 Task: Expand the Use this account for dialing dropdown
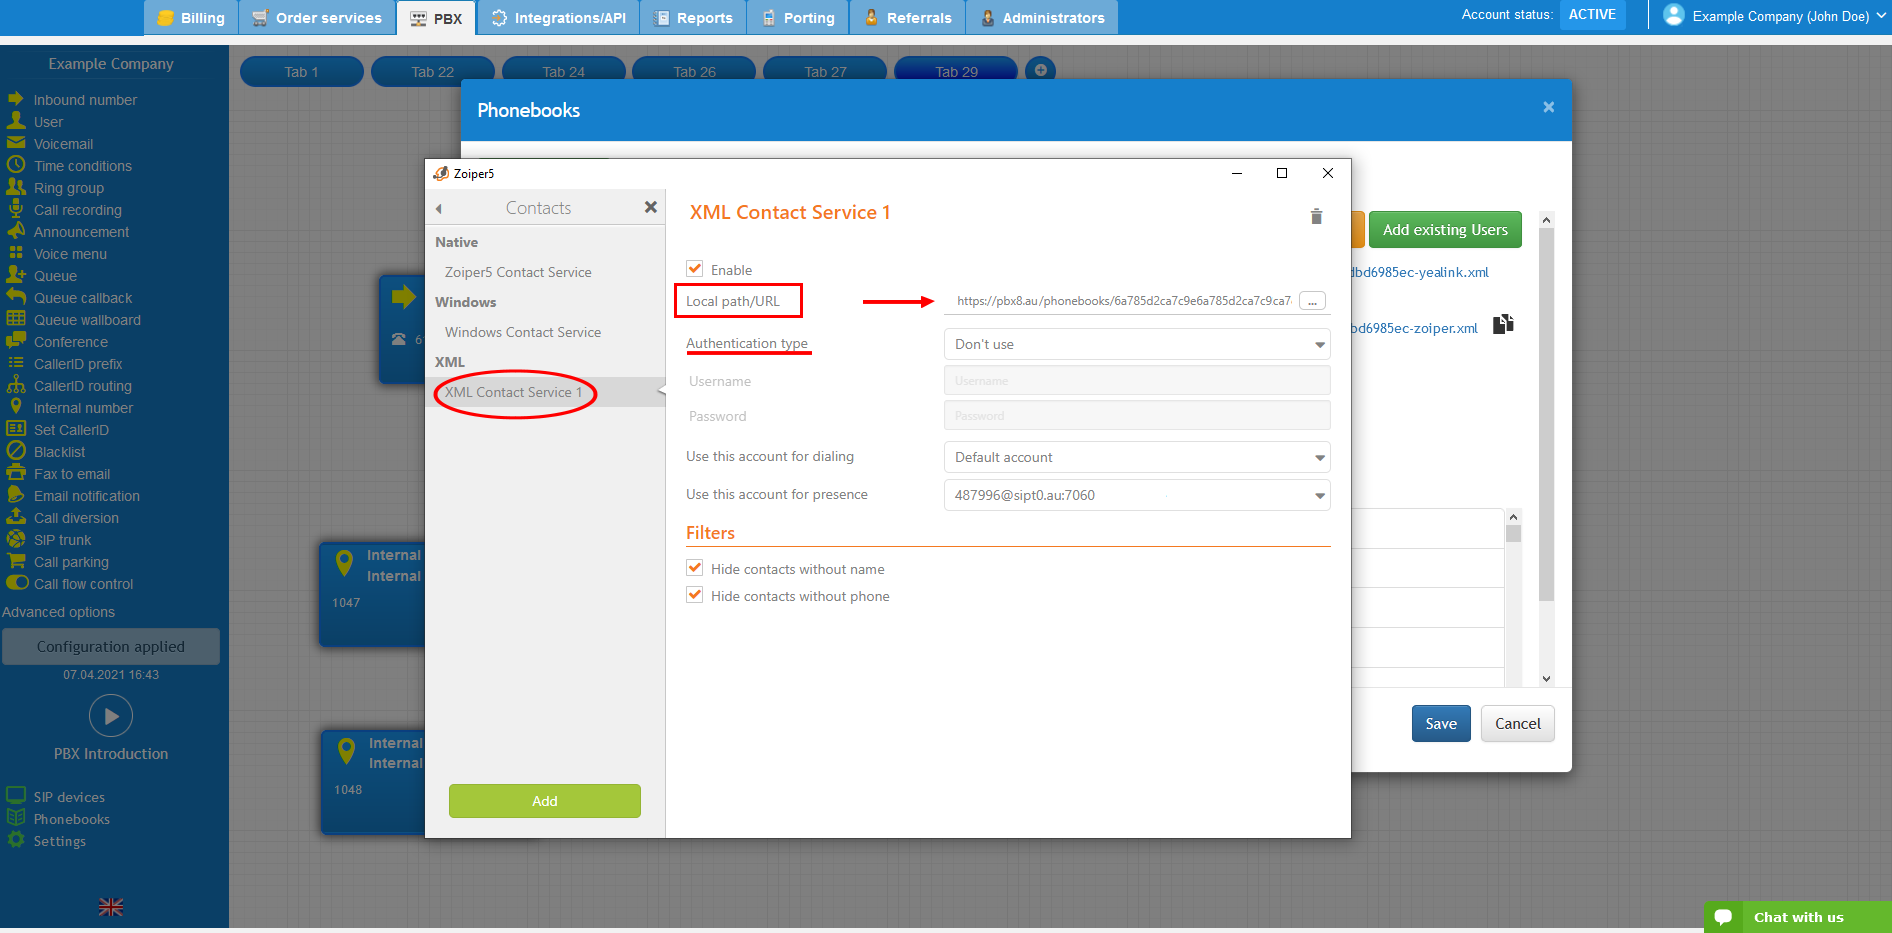coord(1136,457)
